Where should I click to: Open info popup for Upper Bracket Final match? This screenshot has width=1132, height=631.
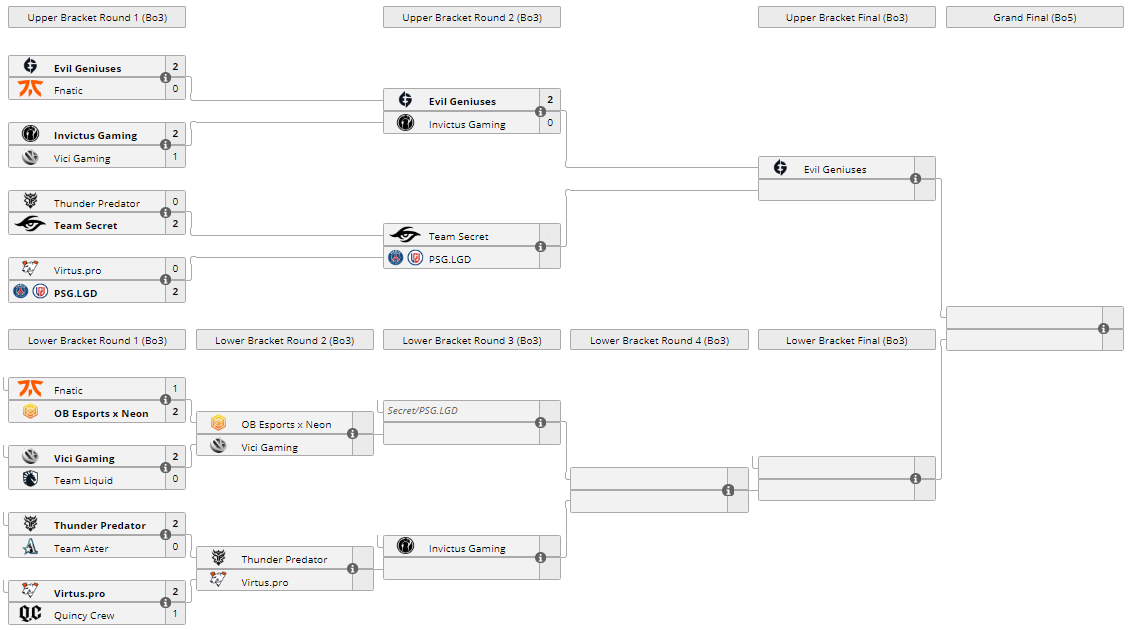[916, 179]
